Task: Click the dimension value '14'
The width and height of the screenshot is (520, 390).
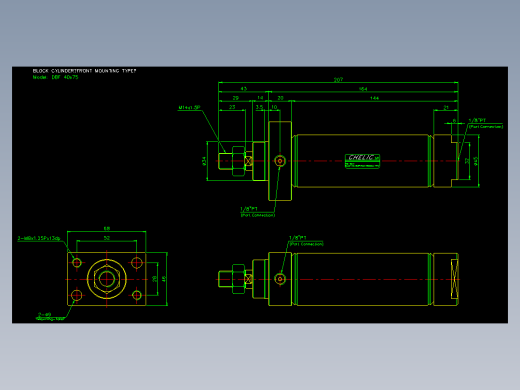Action: coord(260,98)
